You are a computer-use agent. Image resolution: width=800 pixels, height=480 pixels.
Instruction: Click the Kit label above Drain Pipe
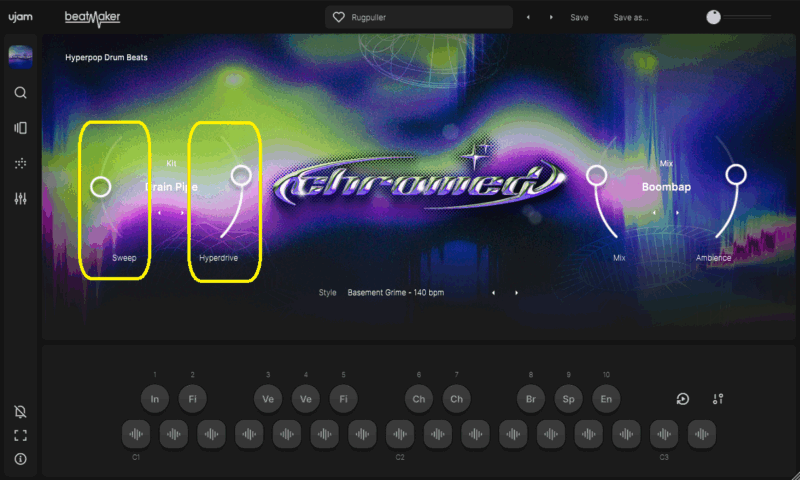[171, 164]
